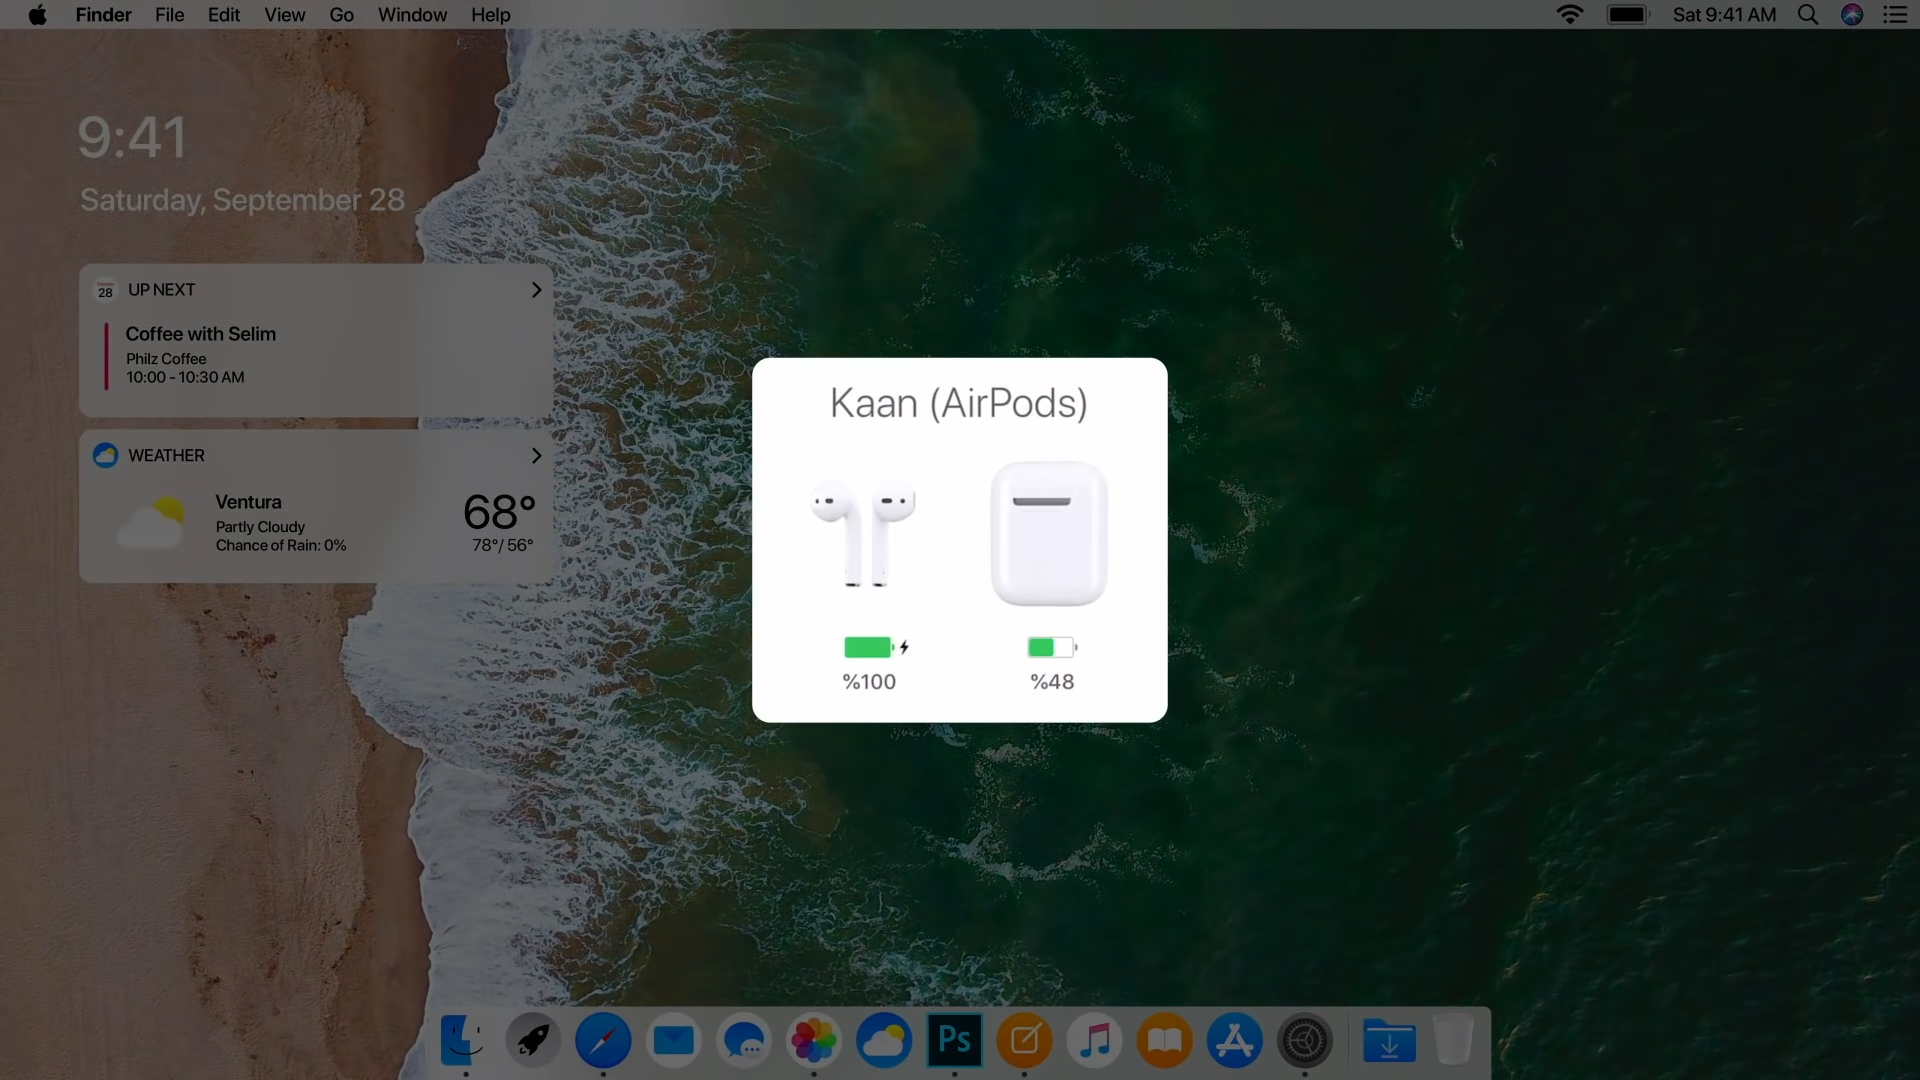
Task: Click the partly cloudy sun icon
Action: pyautogui.click(x=151, y=522)
